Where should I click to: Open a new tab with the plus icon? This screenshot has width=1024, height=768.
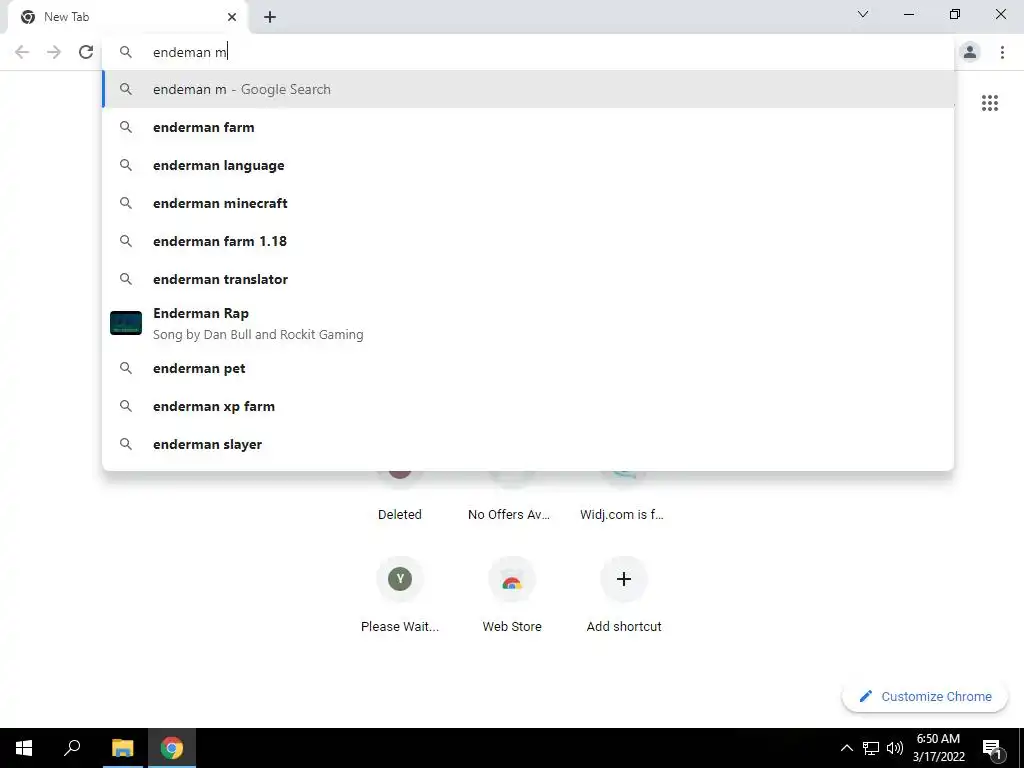coord(270,17)
